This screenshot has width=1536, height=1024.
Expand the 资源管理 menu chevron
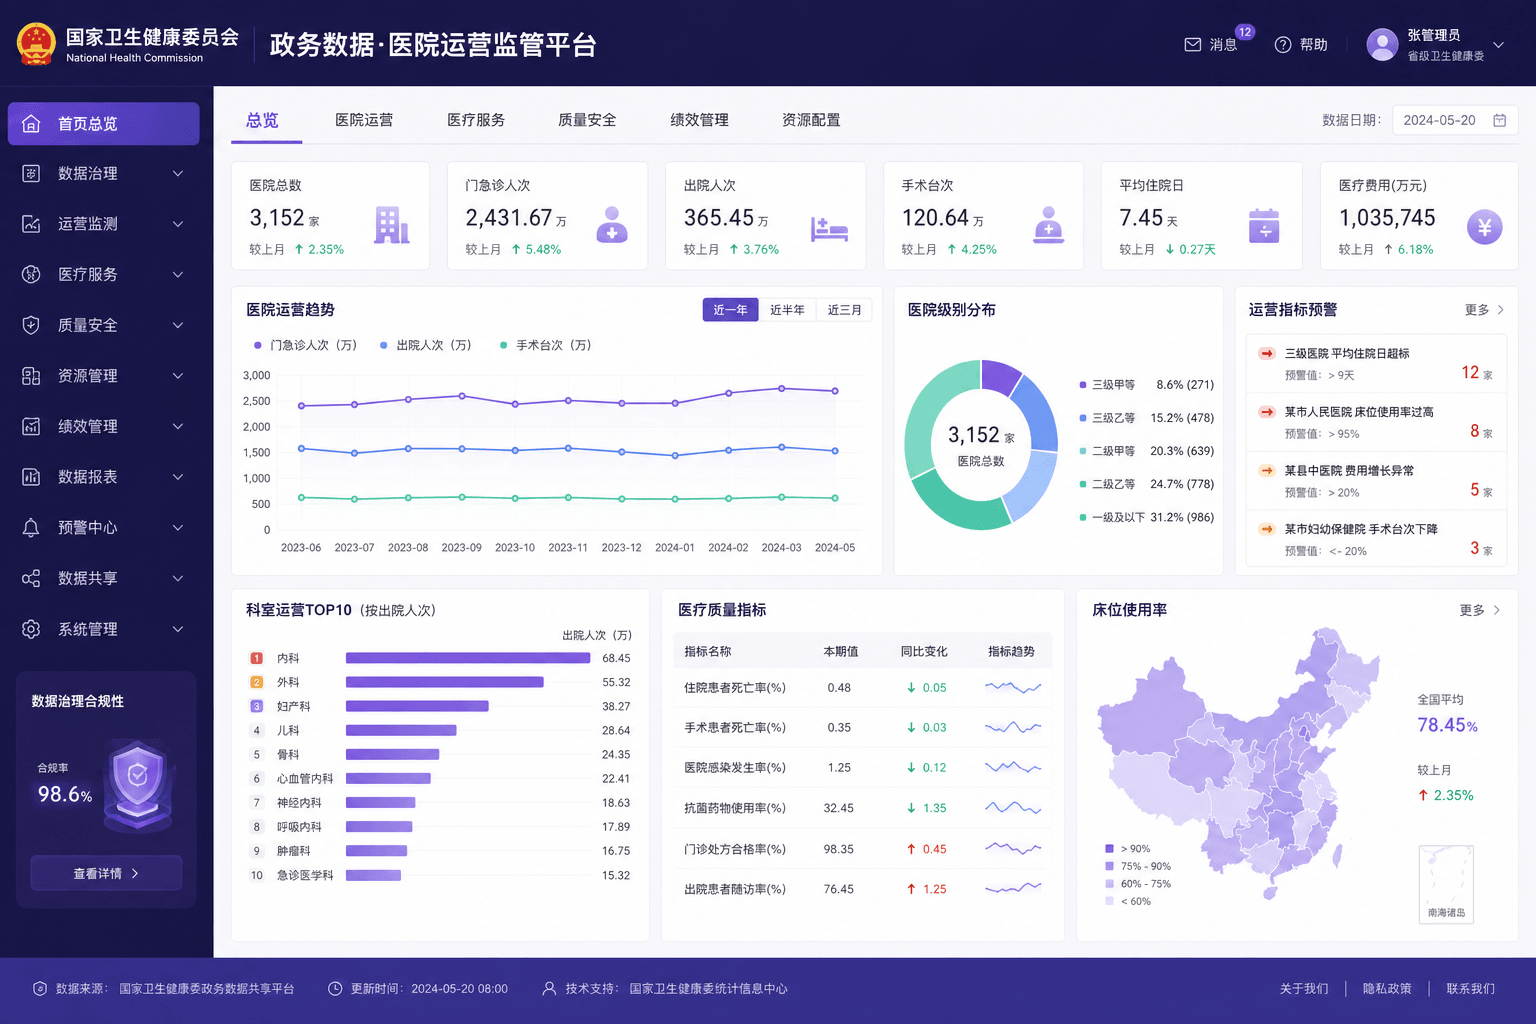pyautogui.click(x=178, y=376)
